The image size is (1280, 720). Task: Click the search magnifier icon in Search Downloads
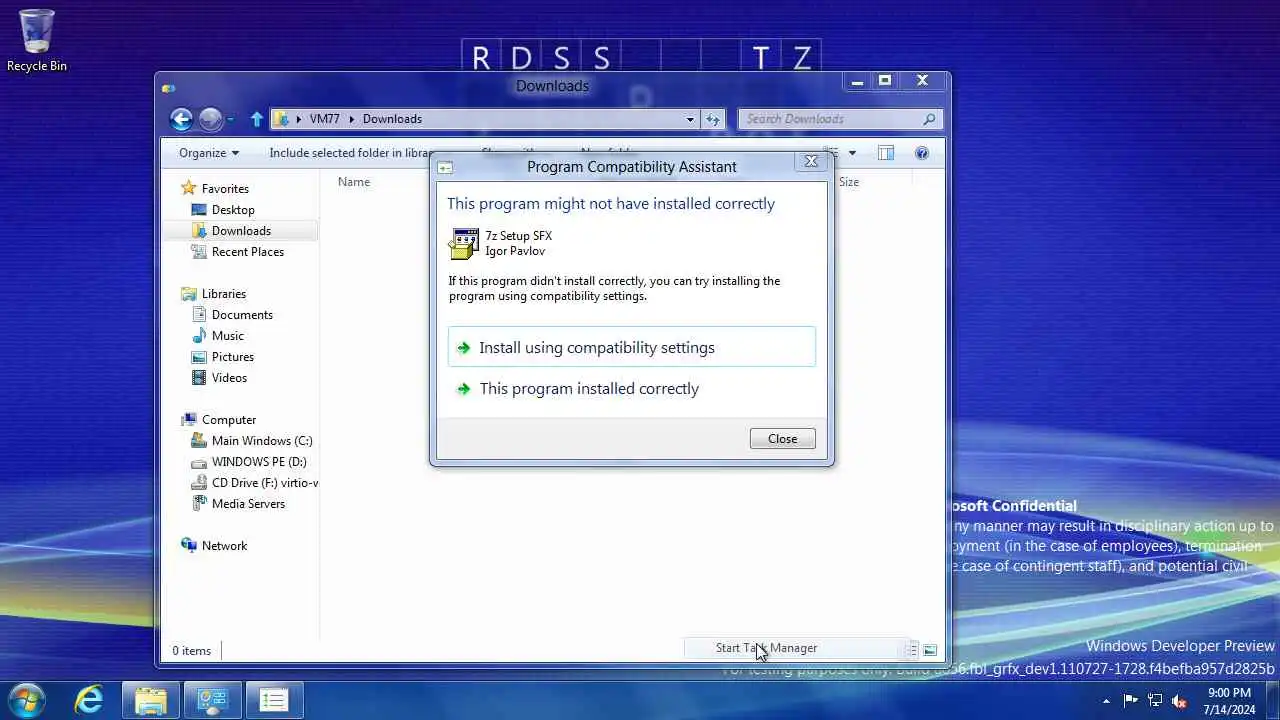click(929, 119)
